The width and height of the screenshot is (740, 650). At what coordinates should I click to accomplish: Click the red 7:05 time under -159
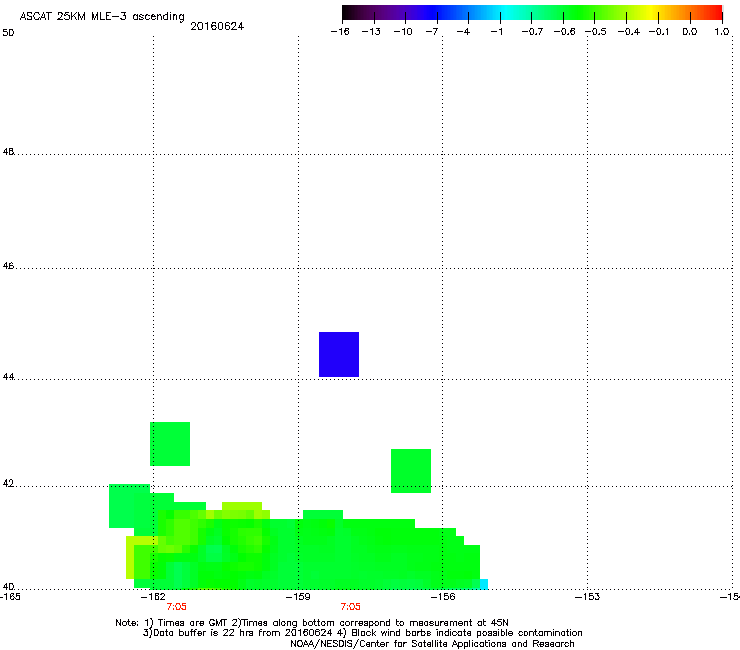(351, 607)
